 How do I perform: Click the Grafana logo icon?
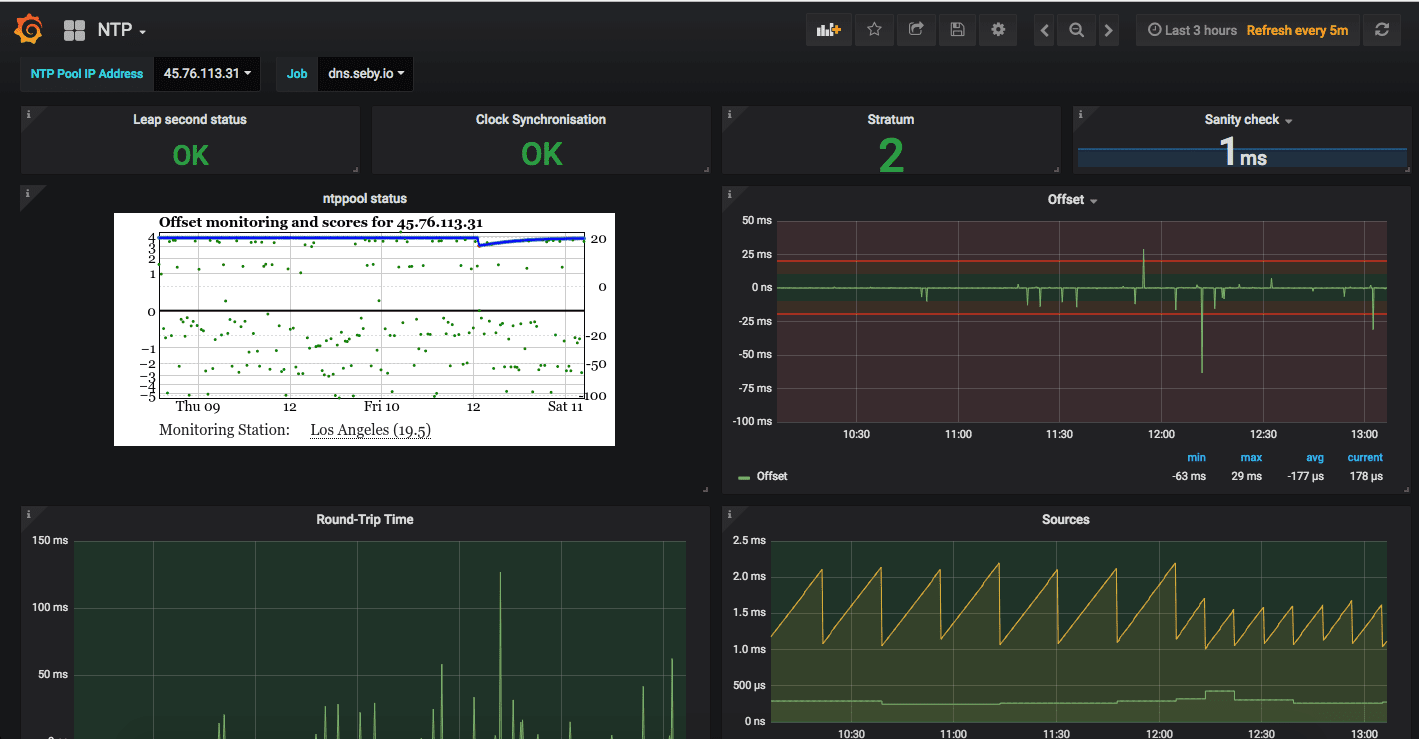click(29, 30)
